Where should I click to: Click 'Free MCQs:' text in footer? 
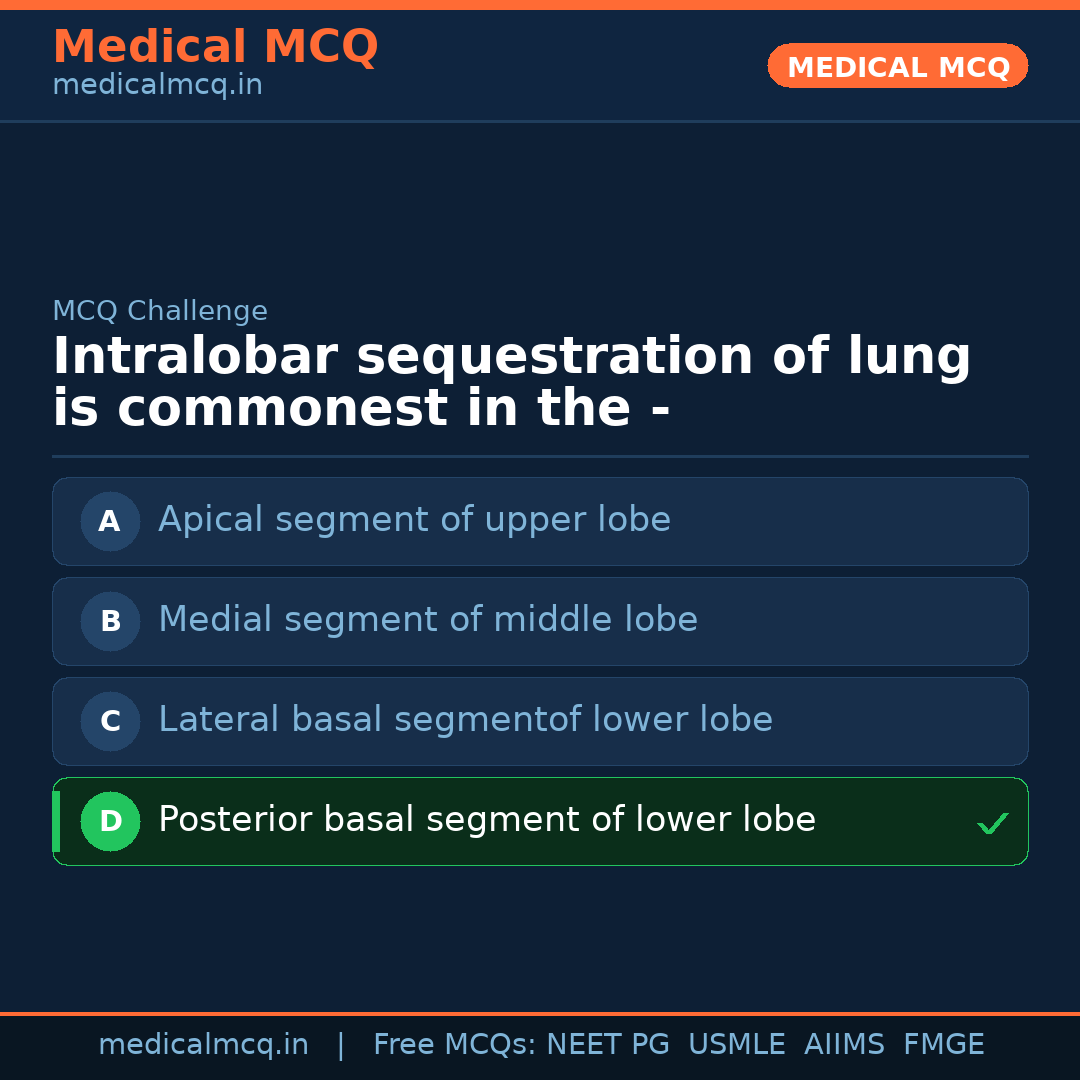[x=455, y=1045]
